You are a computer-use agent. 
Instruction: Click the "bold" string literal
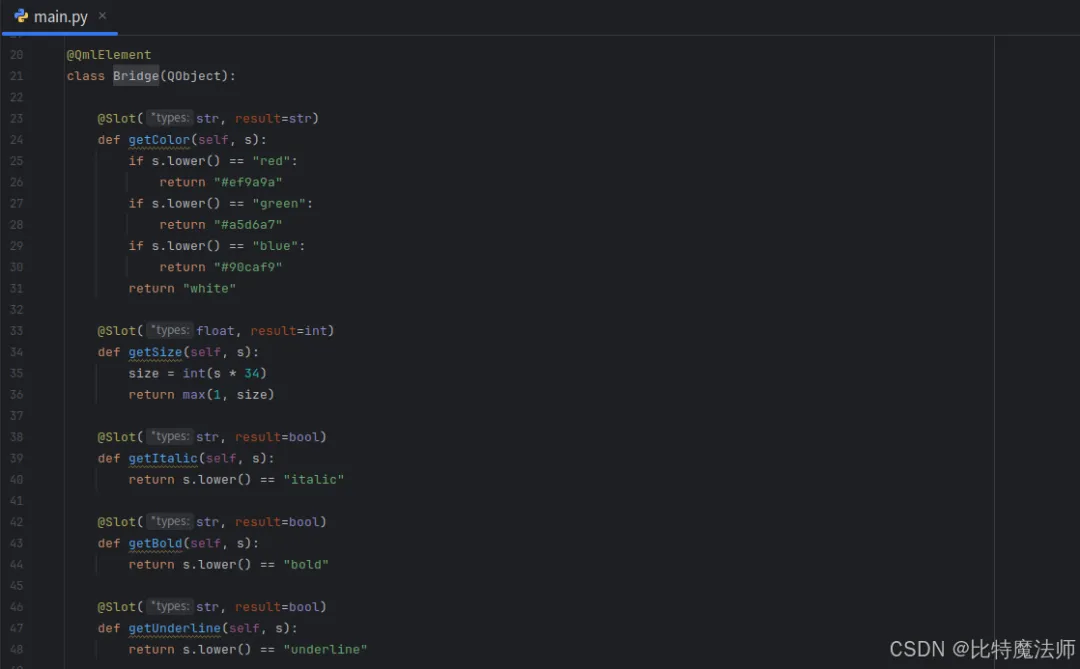tap(306, 564)
